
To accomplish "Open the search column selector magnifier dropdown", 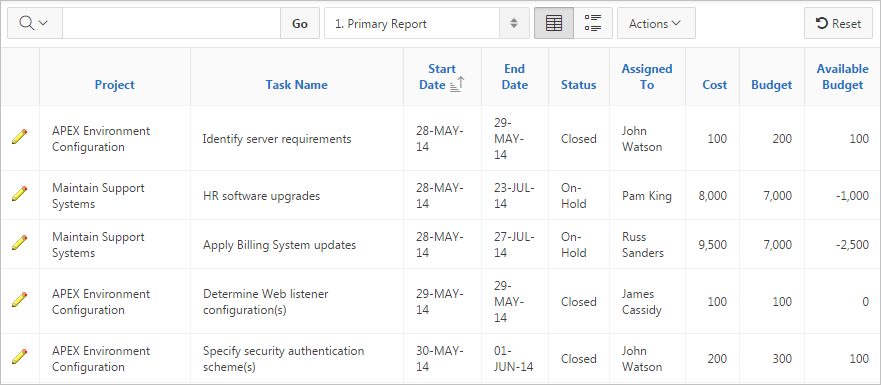I will pyautogui.click(x=34, y=24).
